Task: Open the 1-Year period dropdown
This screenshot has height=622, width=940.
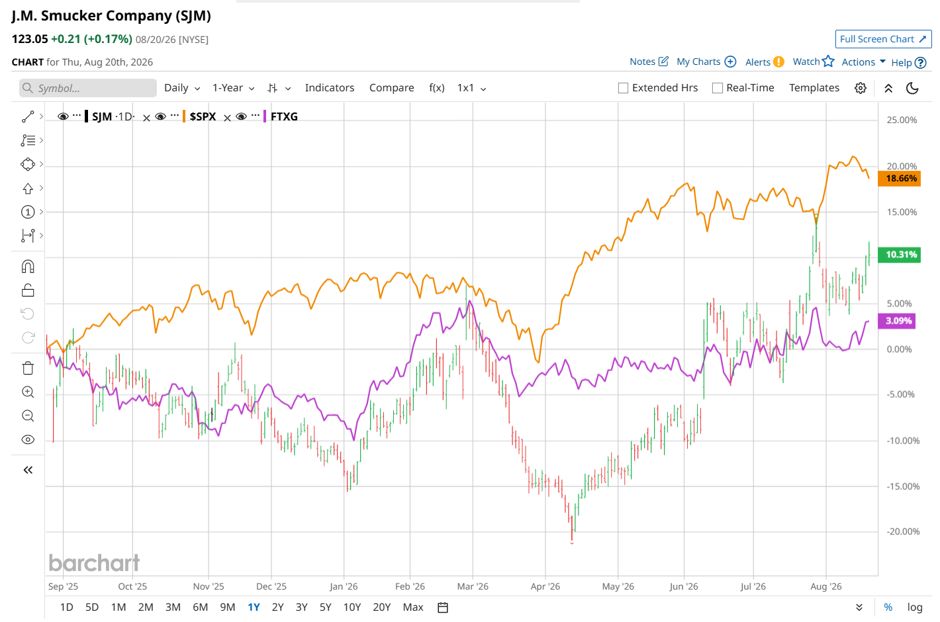Action: tap(233, 88)
